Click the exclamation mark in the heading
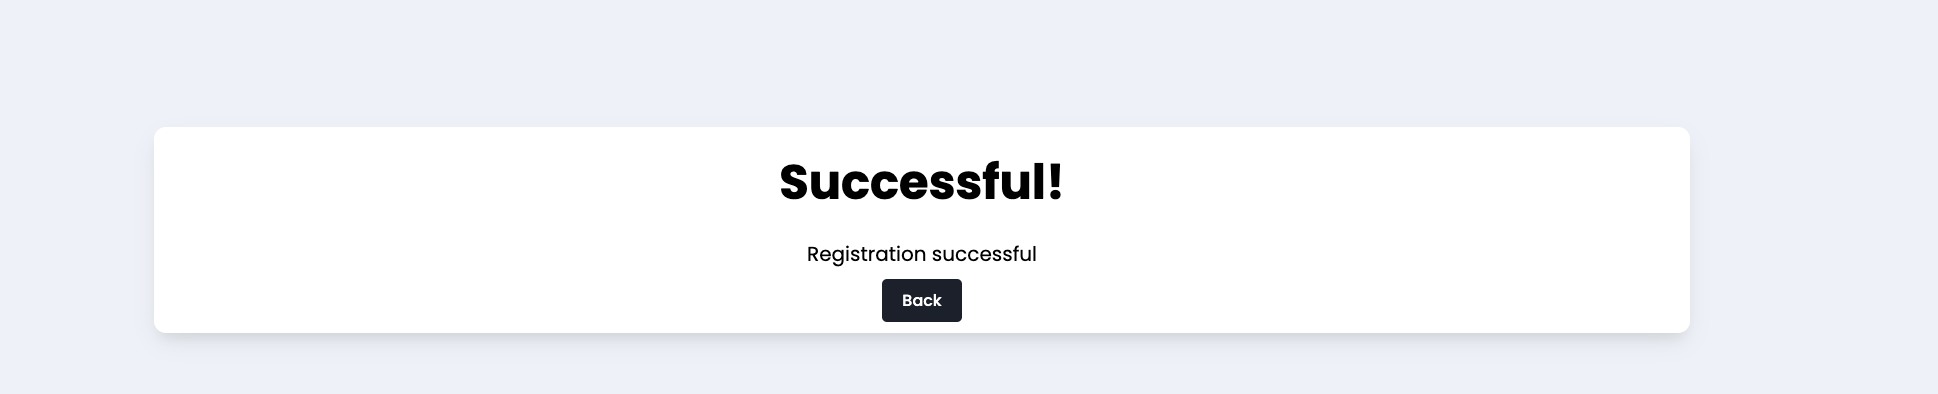 click(1054, 183)
